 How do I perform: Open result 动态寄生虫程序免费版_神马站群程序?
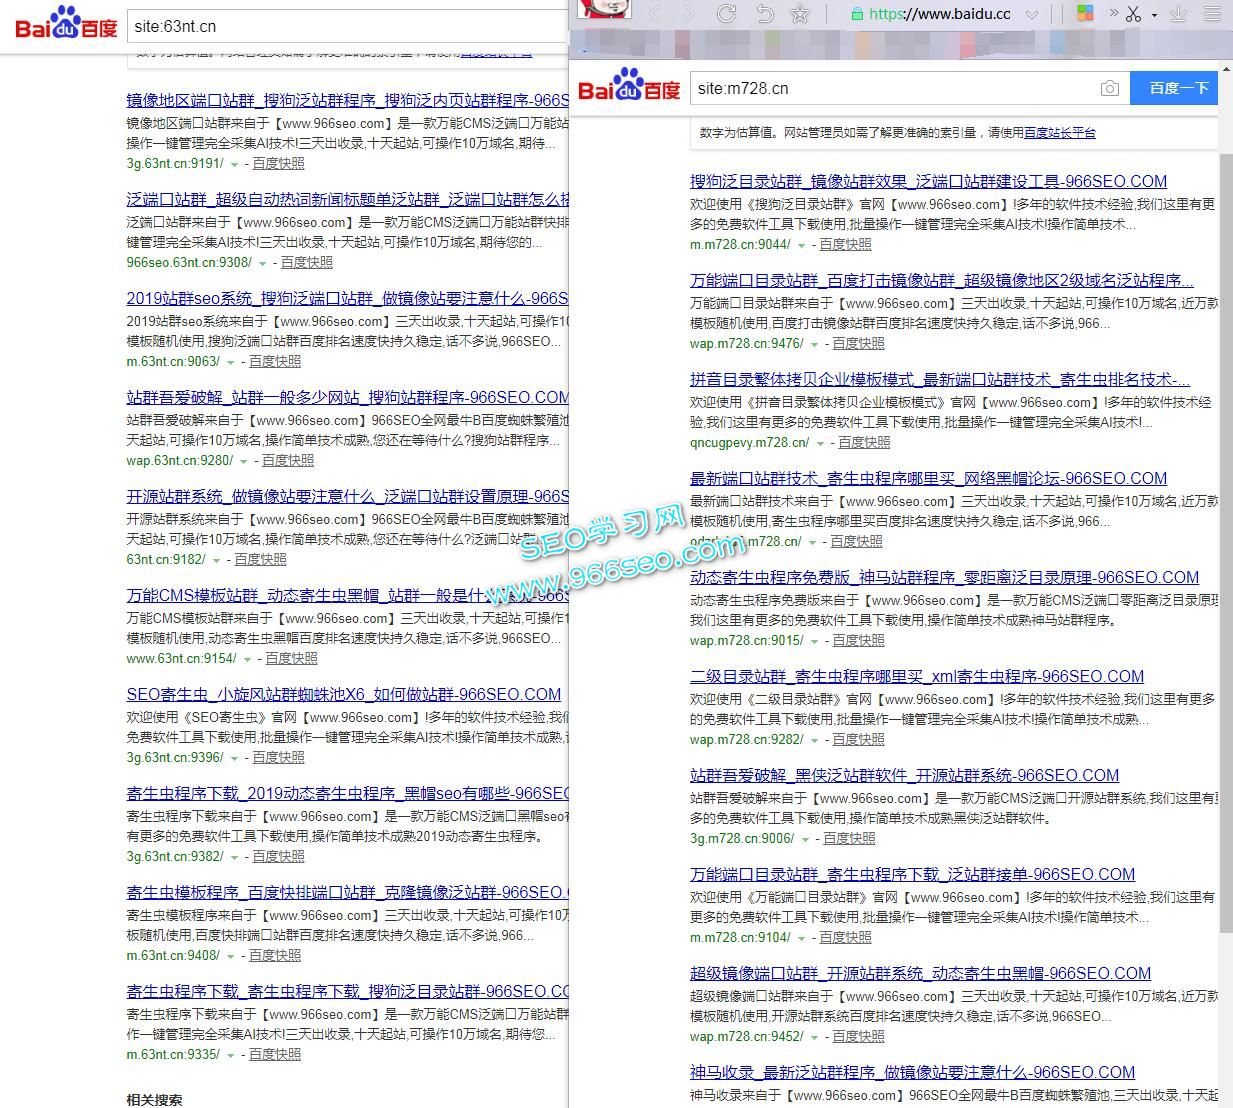(x=944, y=577)
